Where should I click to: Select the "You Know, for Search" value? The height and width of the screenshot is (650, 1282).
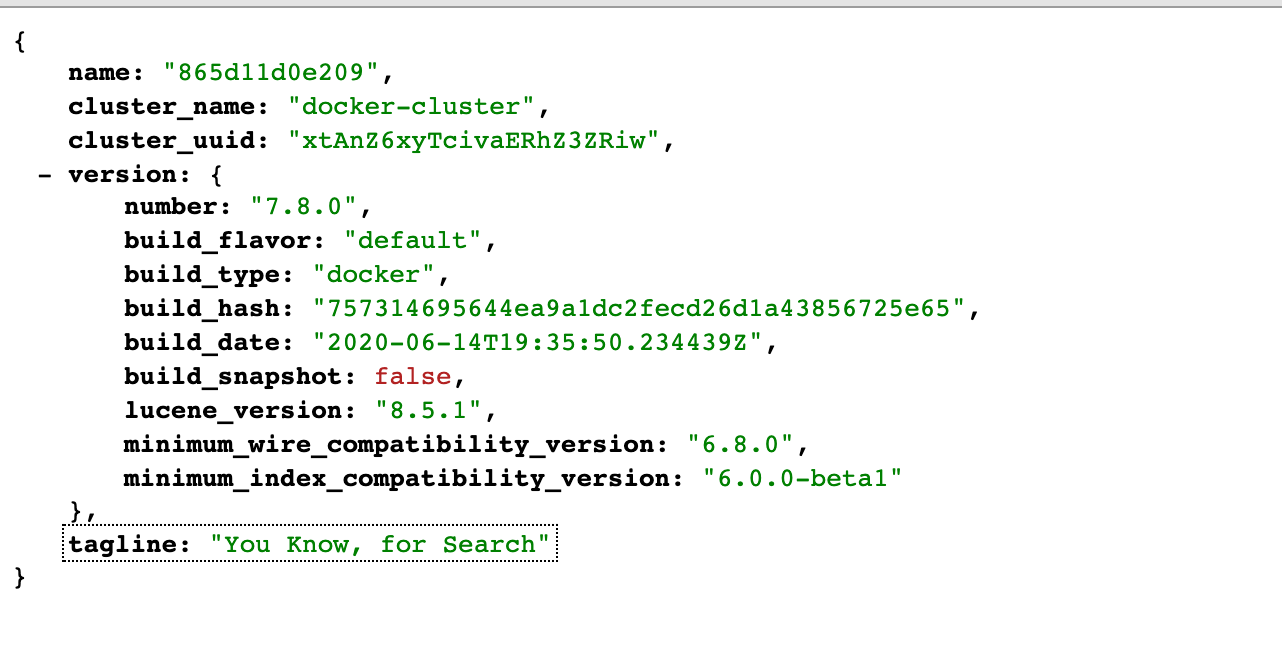(x=380, y=544)
